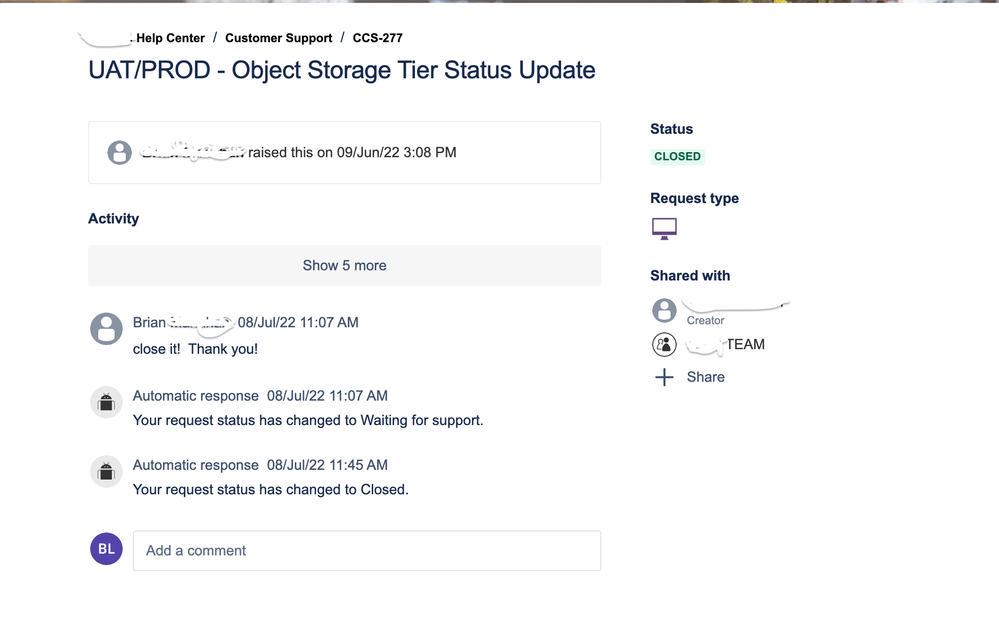
Task: Go to Customer Support breadcrumb
Action: click(278, 38)
